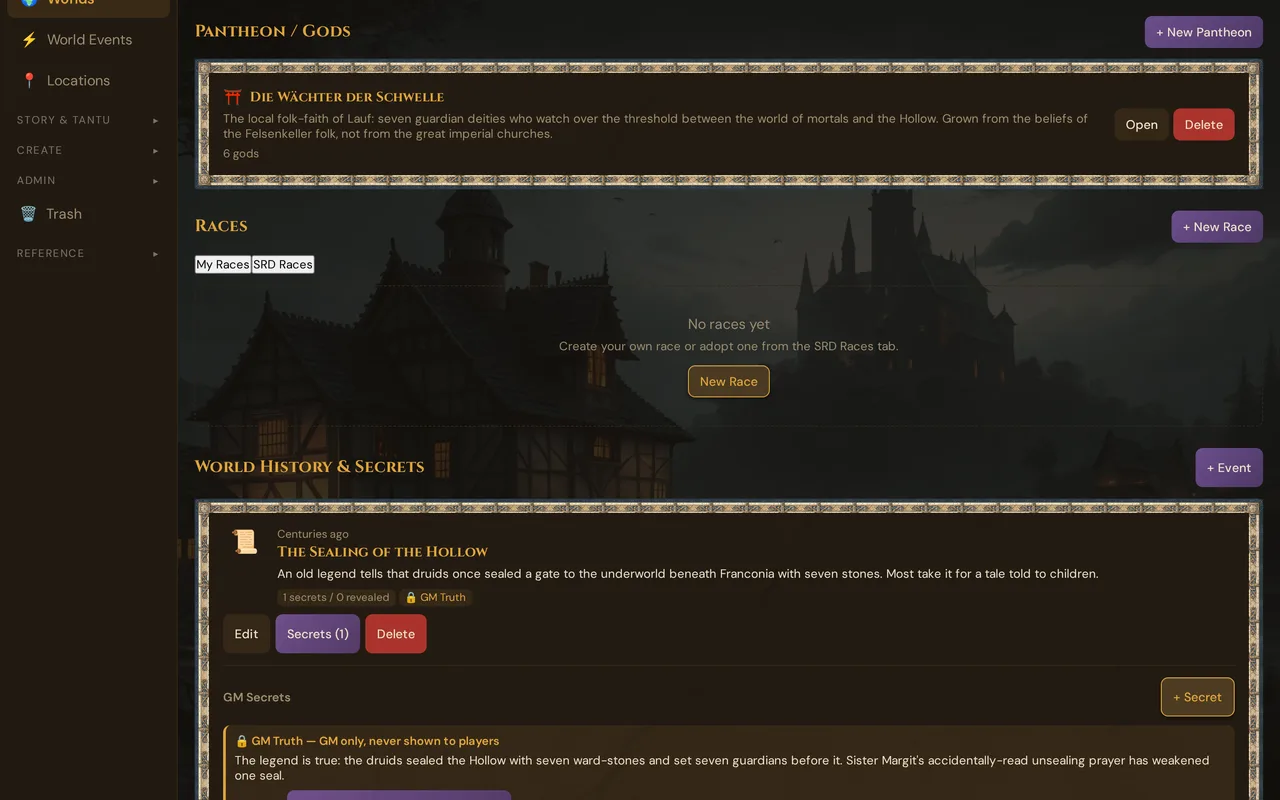Screen dimensions: 1280x800
Task: Go to Locations in the sidebar
Action: pyautogui.click(x=88, y=81)
